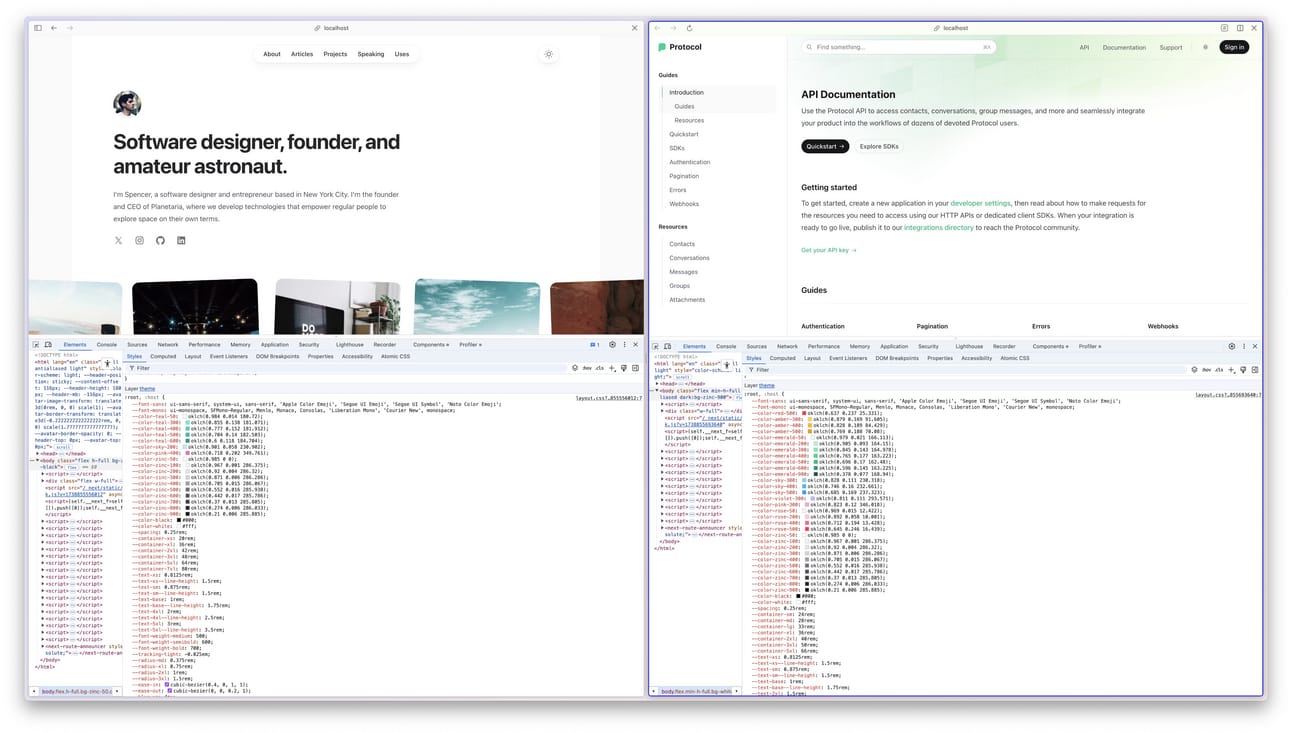Switch to Console tab in left DevTools

(x=106, y=345)
